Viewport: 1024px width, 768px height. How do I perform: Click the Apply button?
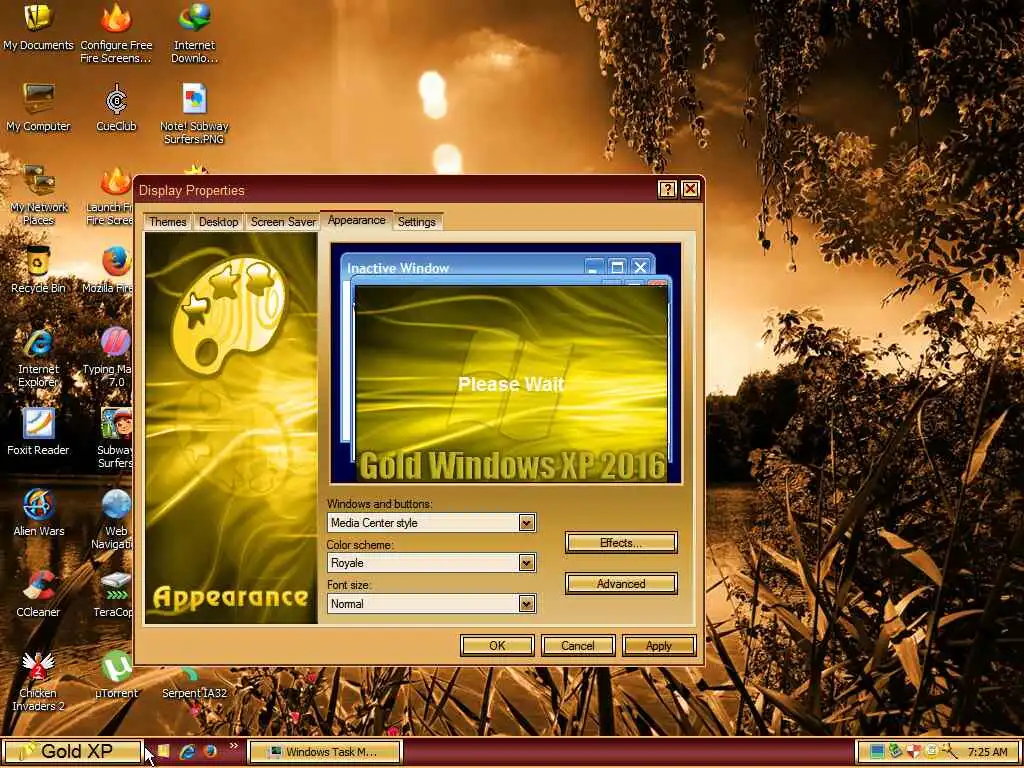pyautogui.click(x=659, y=646)
